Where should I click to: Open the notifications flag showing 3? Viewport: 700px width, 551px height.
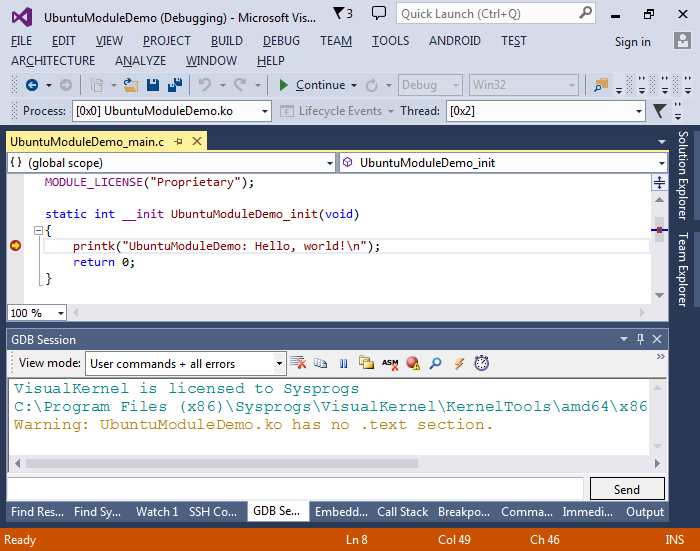343,13
